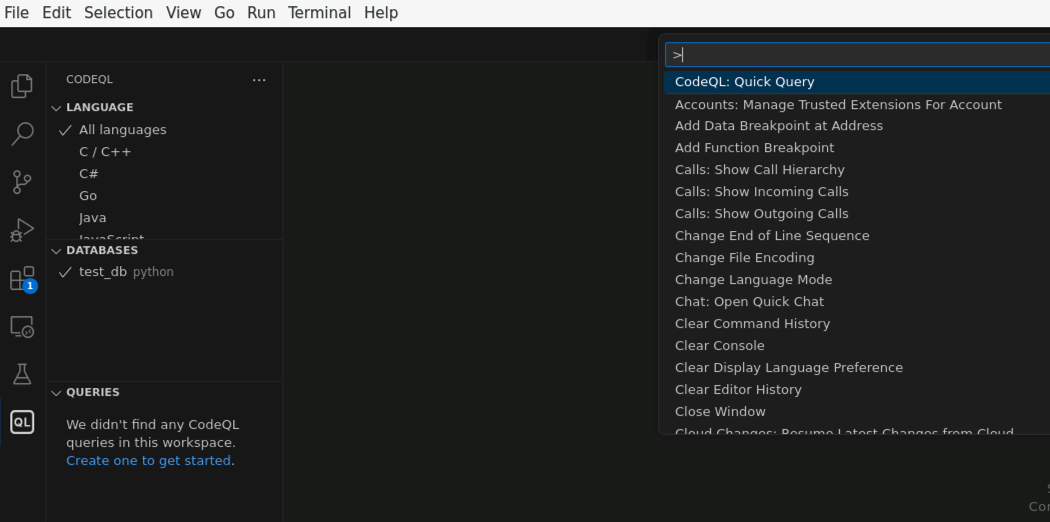Image resolution: width=1050 pixels, height=522 pixels.
Task: Choose Change End of Line Sequence
Action: pos(856,236)
